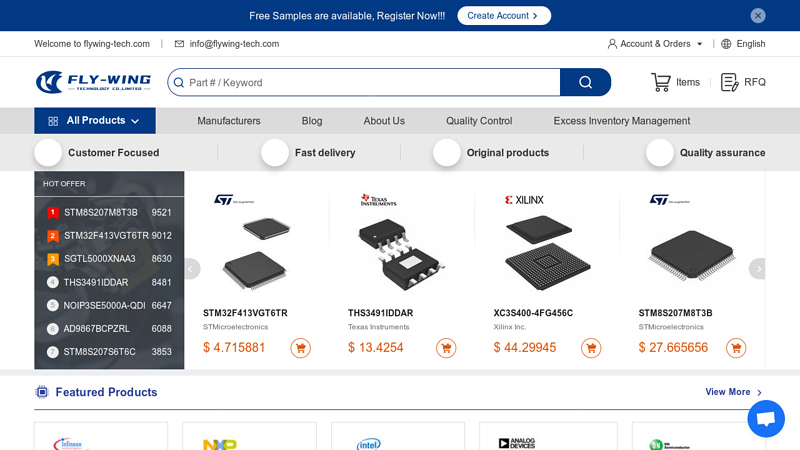Open the Analog Devices featured brand card
Image resolution: width=800 pixels, height=450 pixels.
548,436
